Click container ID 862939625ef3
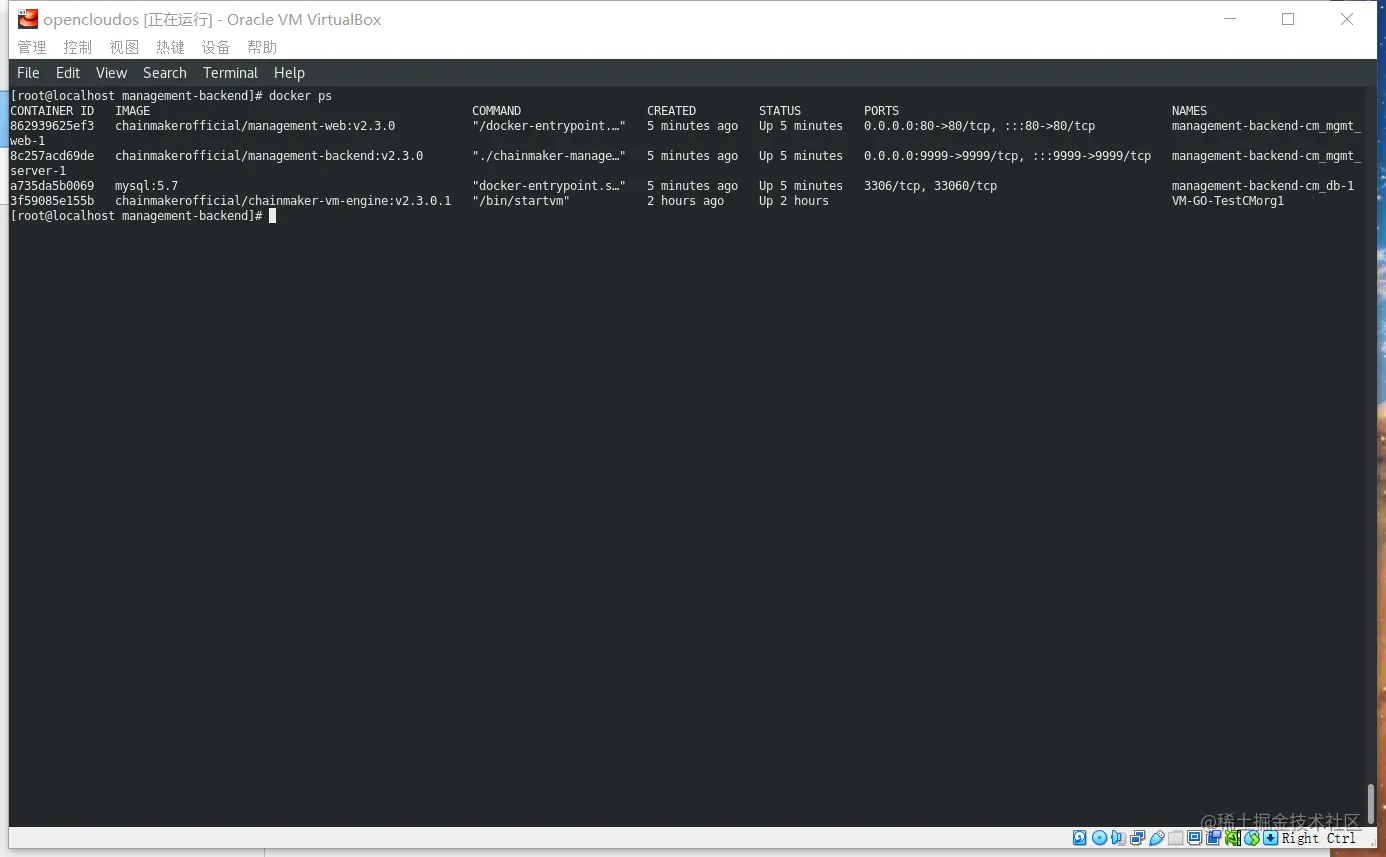Screen dimensions: 1386x857 (x=52, y=126)
